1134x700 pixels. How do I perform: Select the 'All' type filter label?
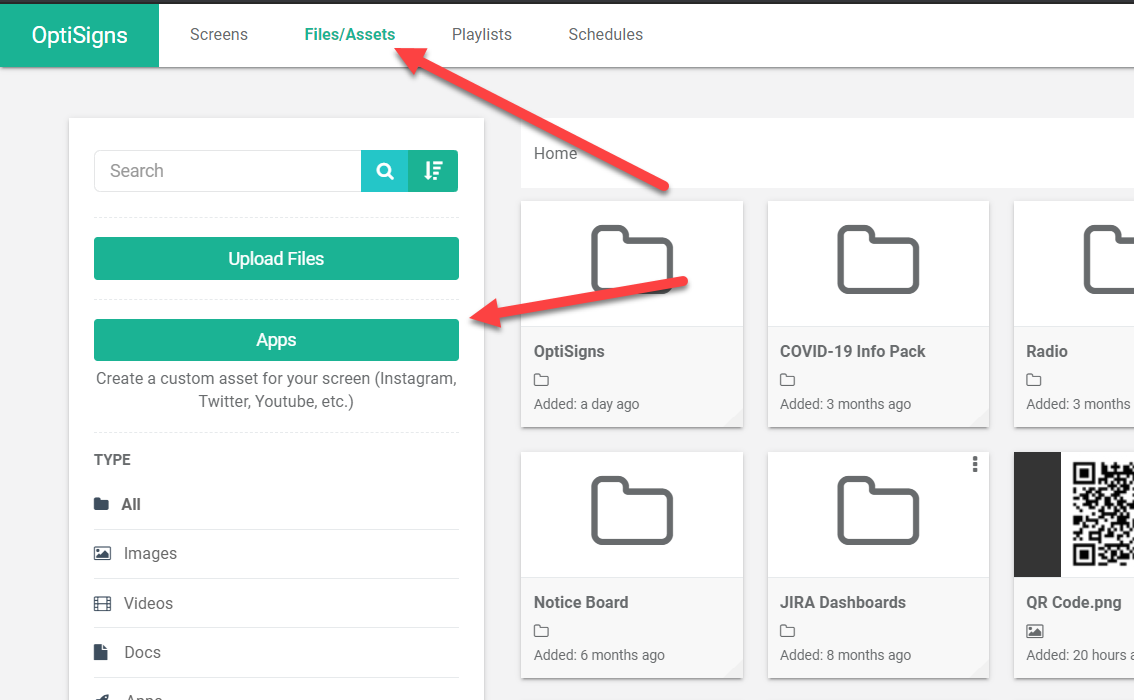[131, 504]
